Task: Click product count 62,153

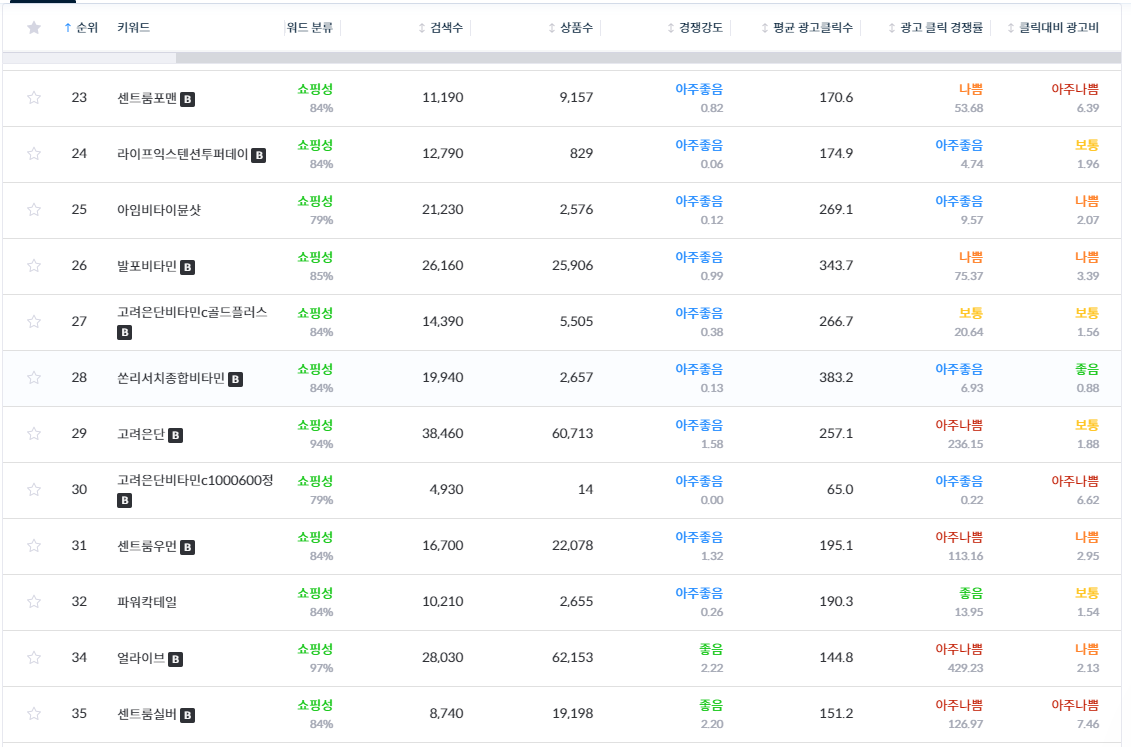Action: [x=573, y=658]
